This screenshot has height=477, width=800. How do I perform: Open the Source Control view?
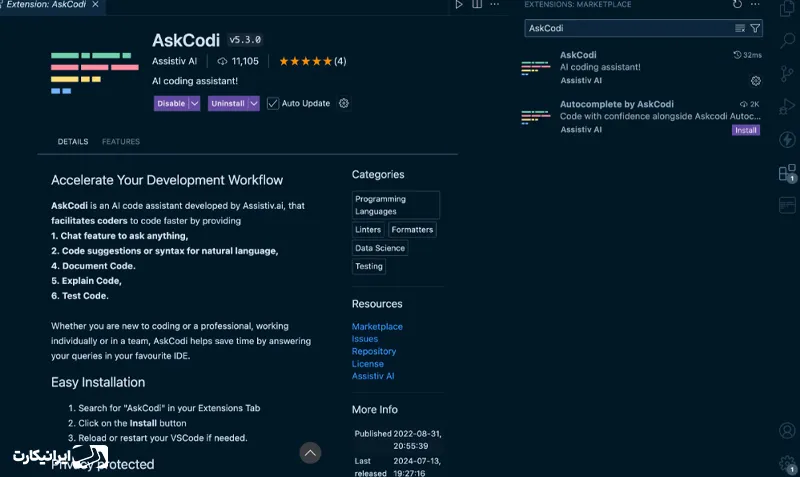pyautogui.click(x=787, y=74)
